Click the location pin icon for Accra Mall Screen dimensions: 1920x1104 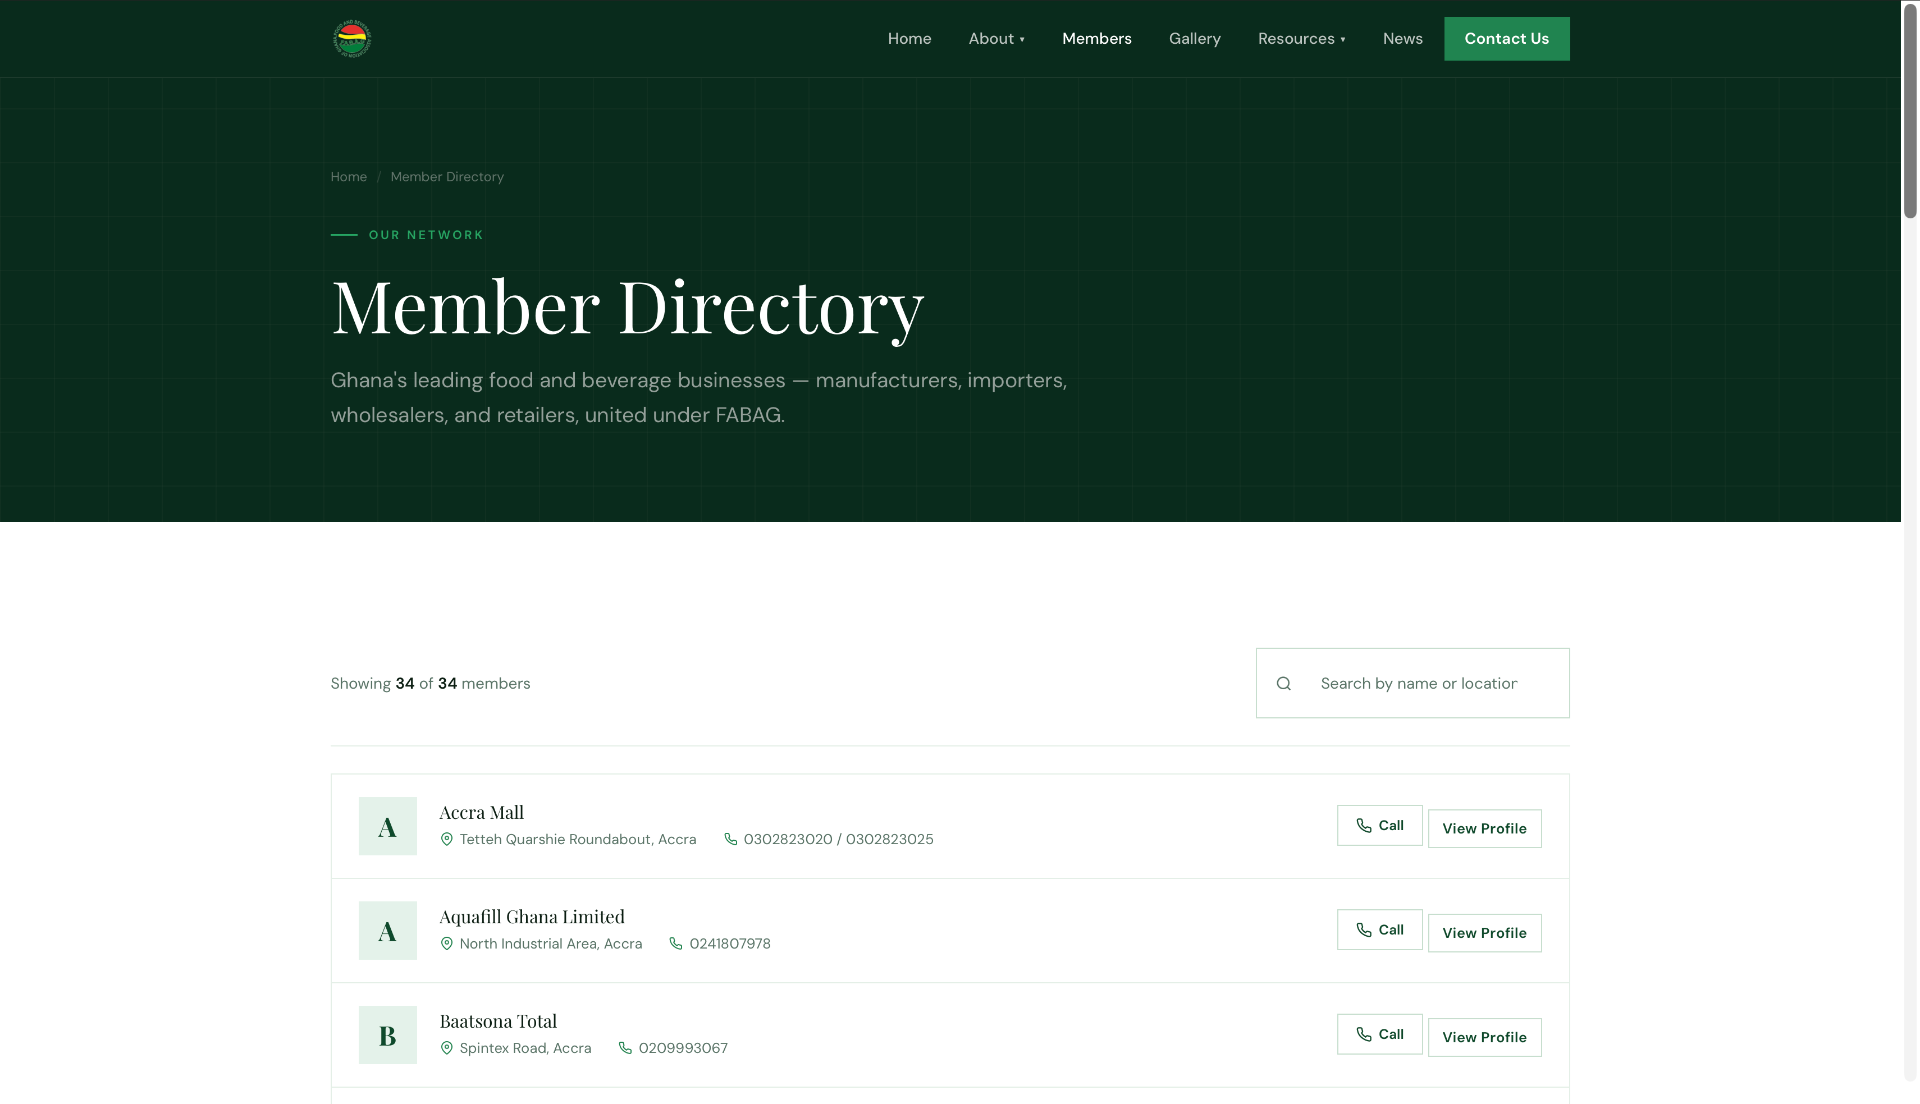tap(447, 840)
